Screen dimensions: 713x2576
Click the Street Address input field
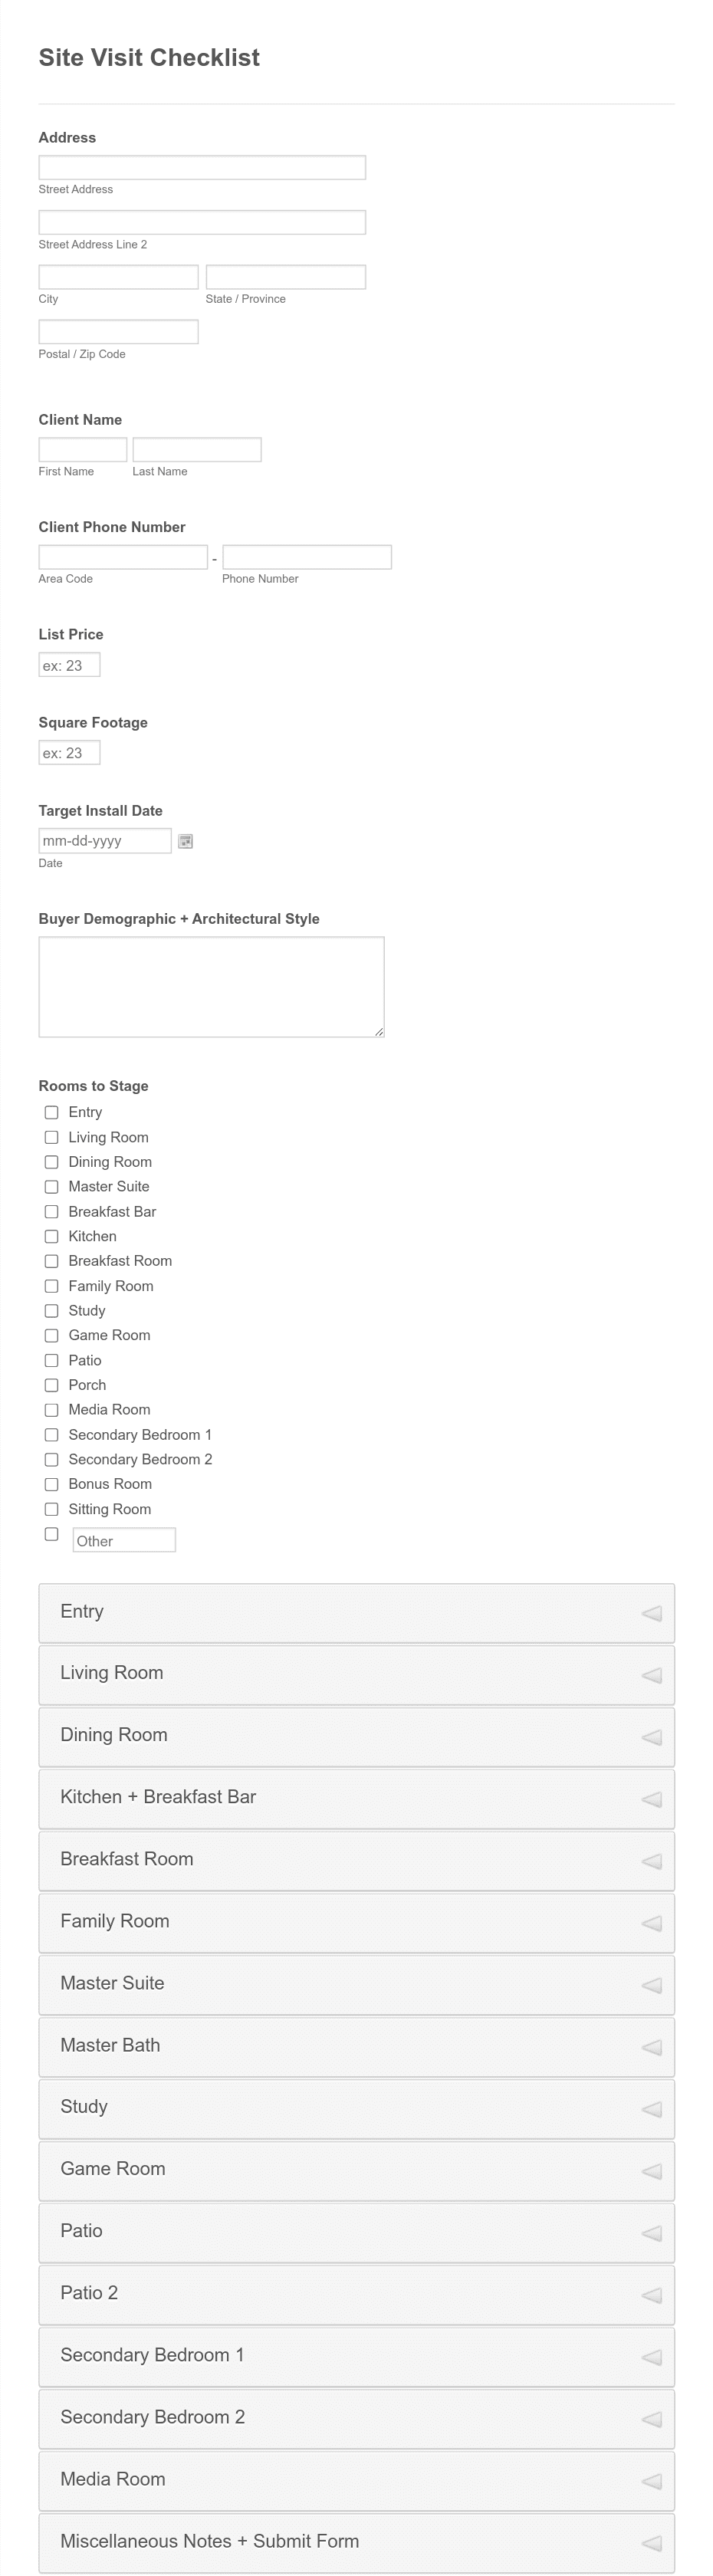pyautogui.click(x=200, y=167)
